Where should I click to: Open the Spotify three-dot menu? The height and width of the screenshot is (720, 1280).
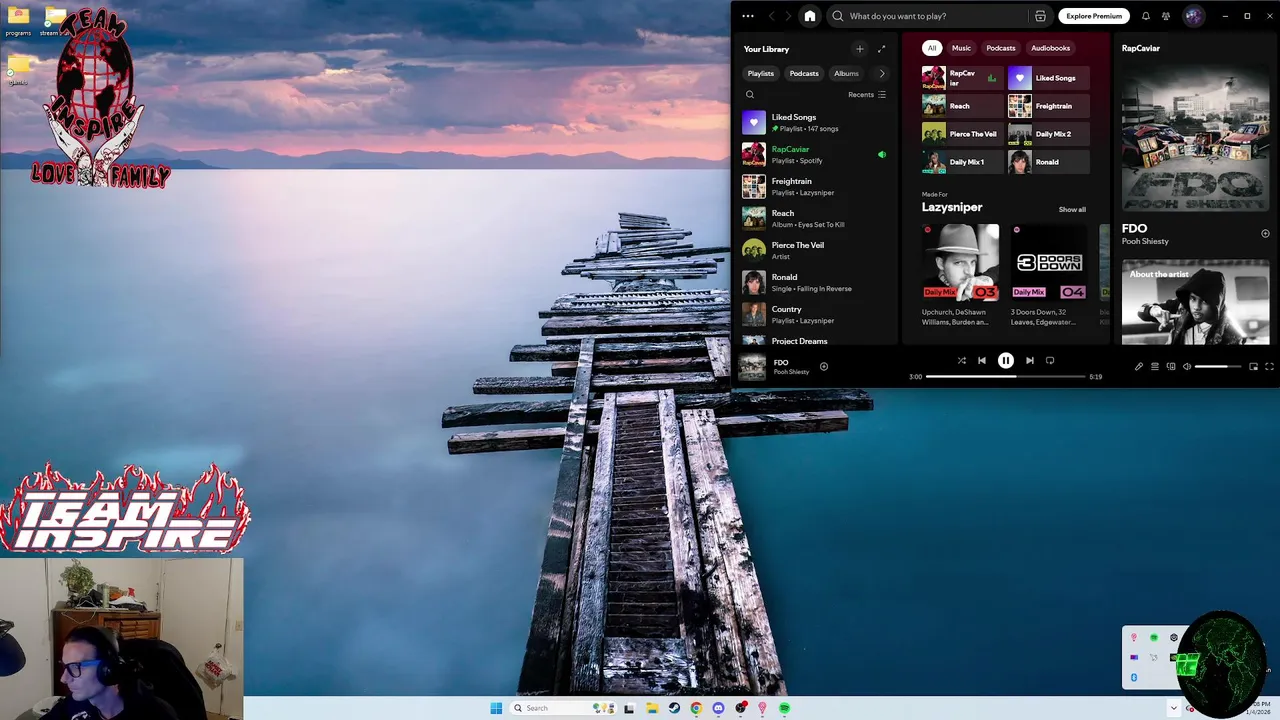coord(748,16)
